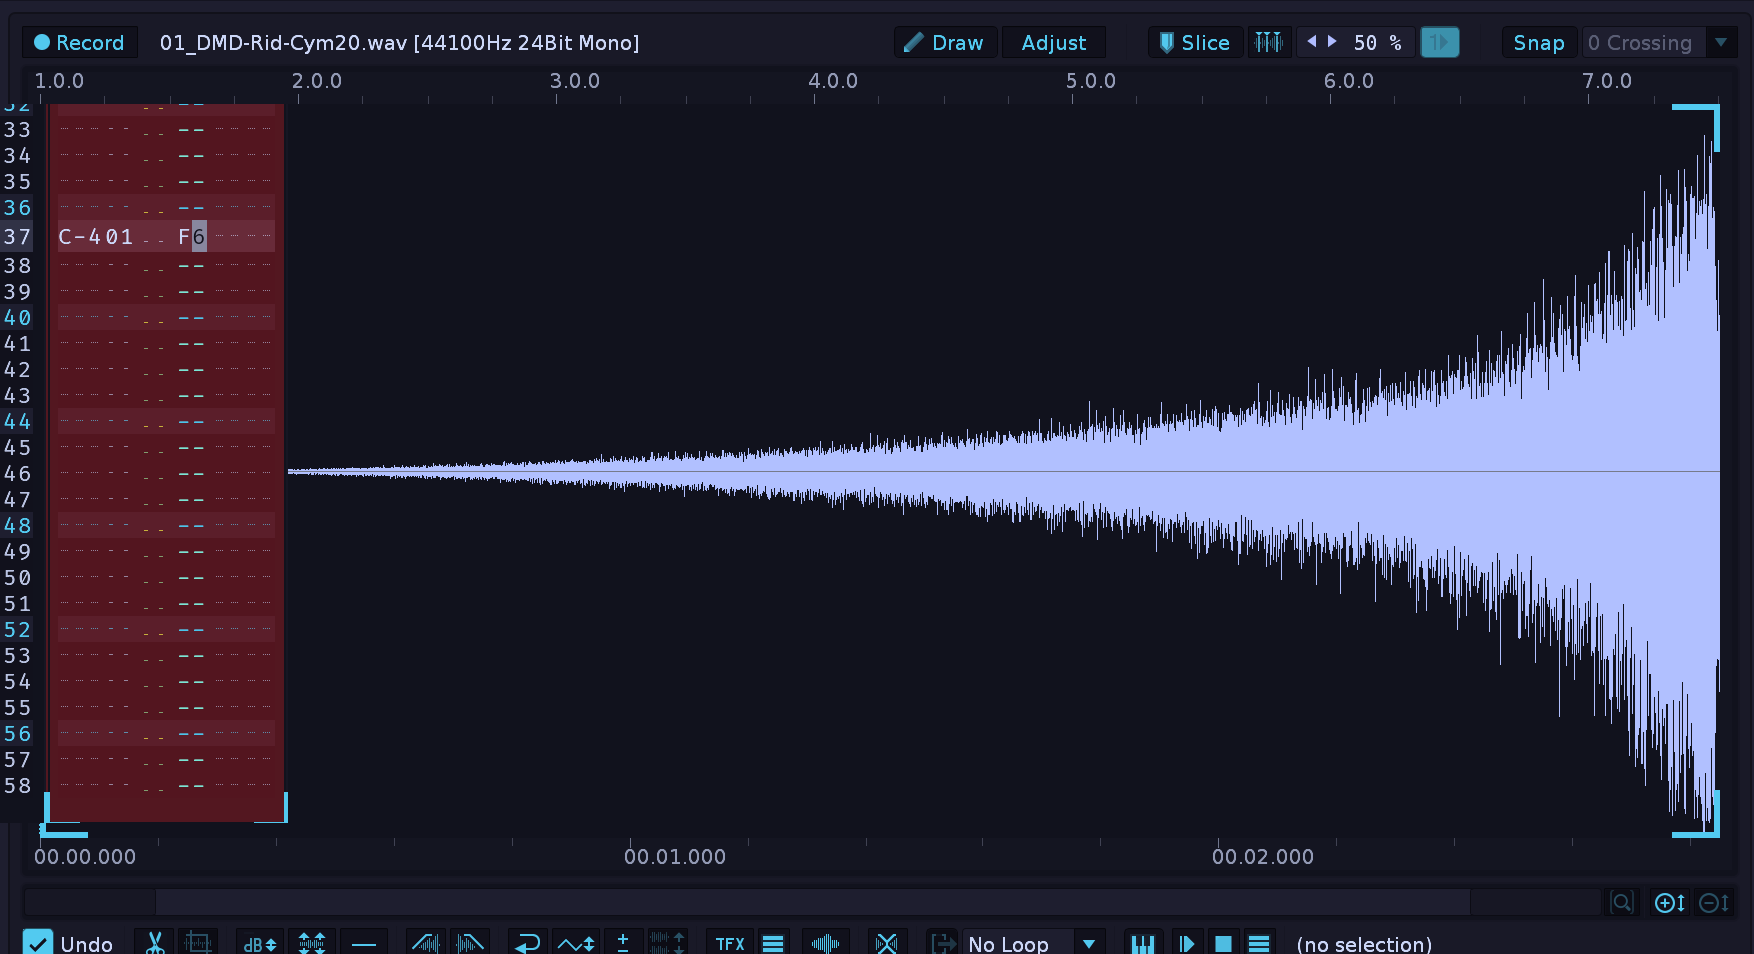The image size is (1754, 954).
Task: Click the dB volume adjust icon
Action: pyautogui.click(x=260, y=943)
